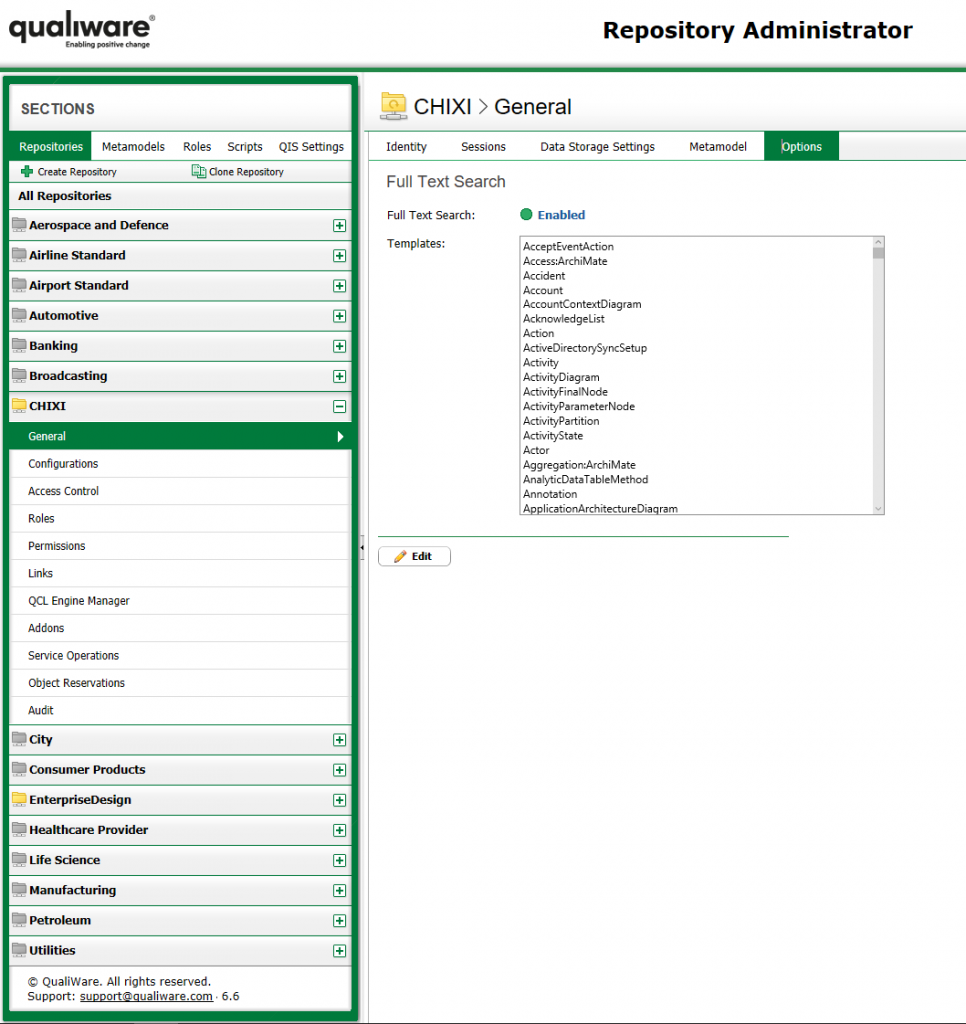The height and width of the screenshot is (1024, 966).
Task: Click the arrow icon on the General entry
Action: coord(340,436)
